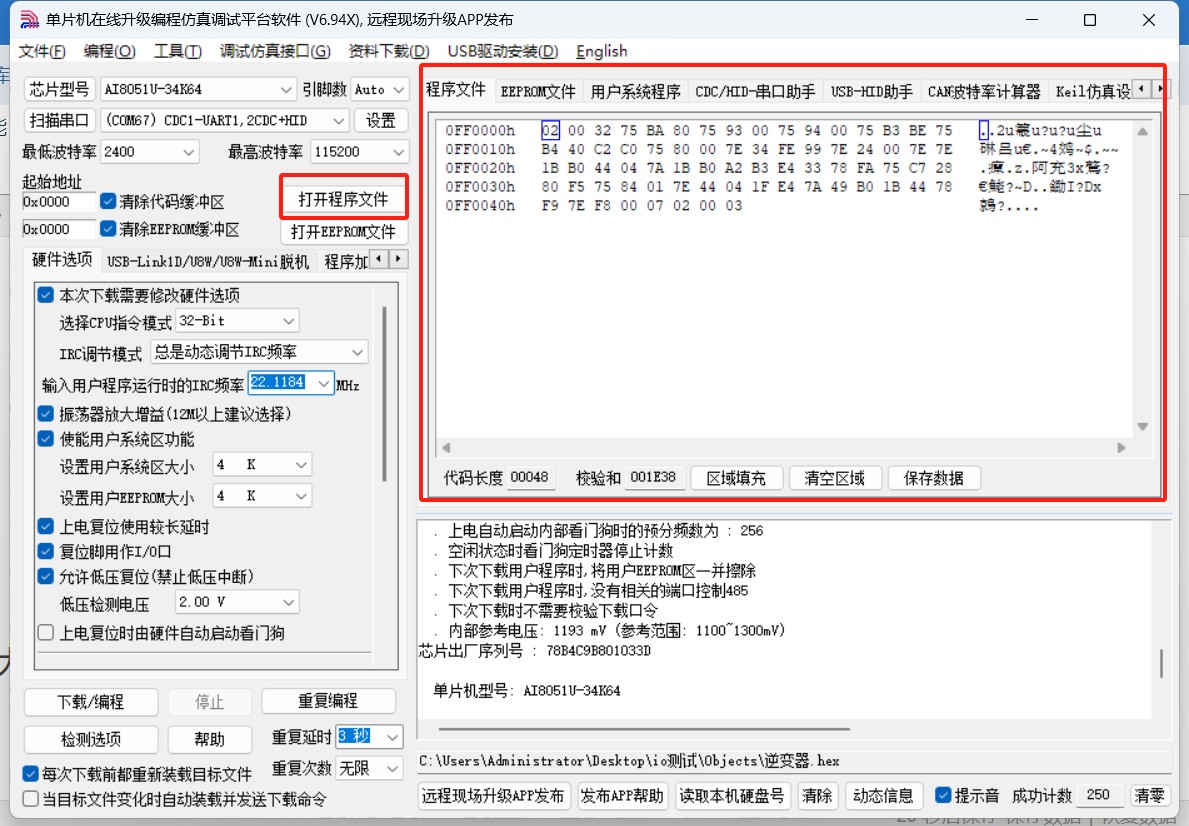Viewport: 1189px width, 826px height.
Task: Toggle 振荡器放大增益 checkbox
Action: (x=46, y=413)
